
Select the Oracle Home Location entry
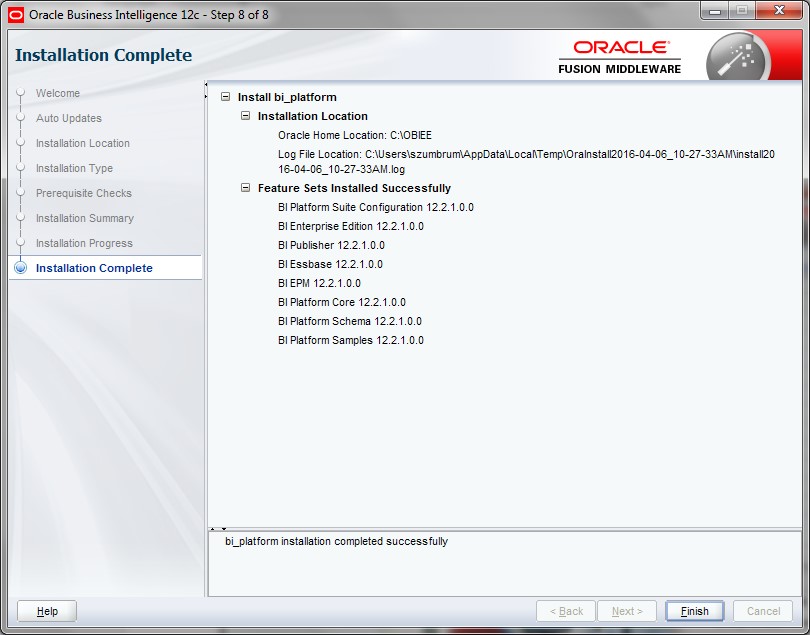coord(355,135)
